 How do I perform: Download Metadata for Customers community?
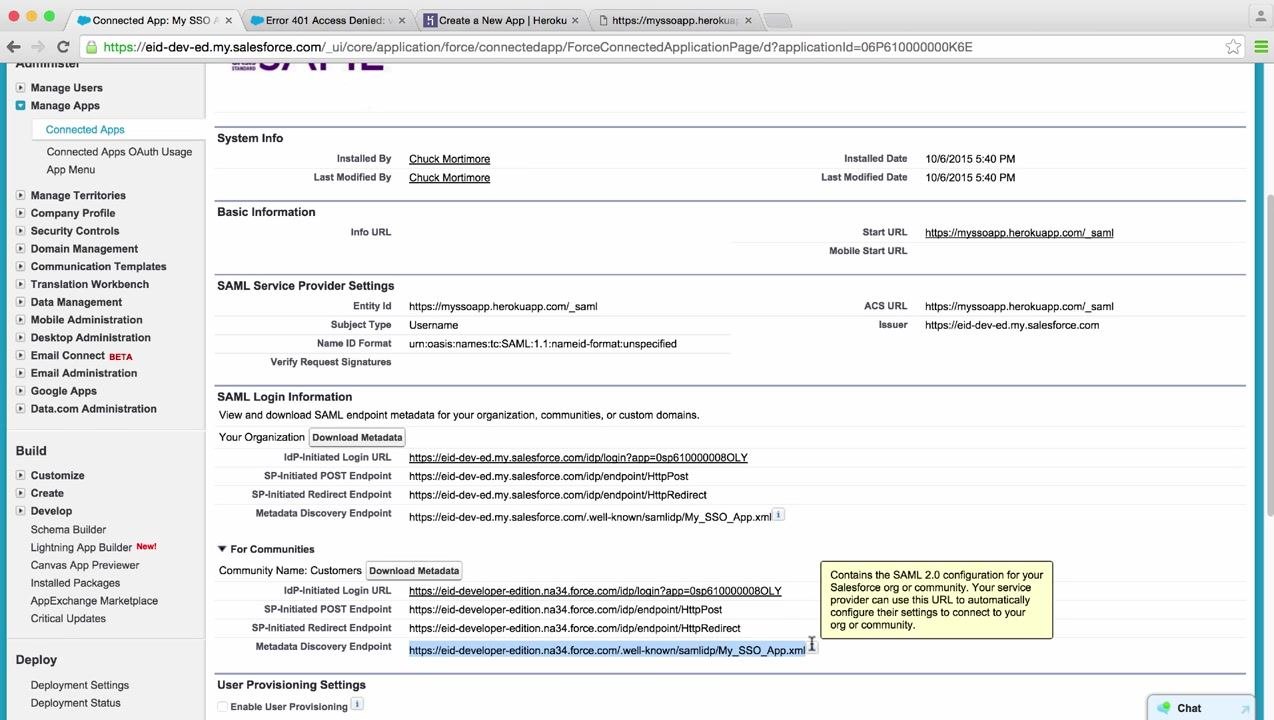coord(414,571)
